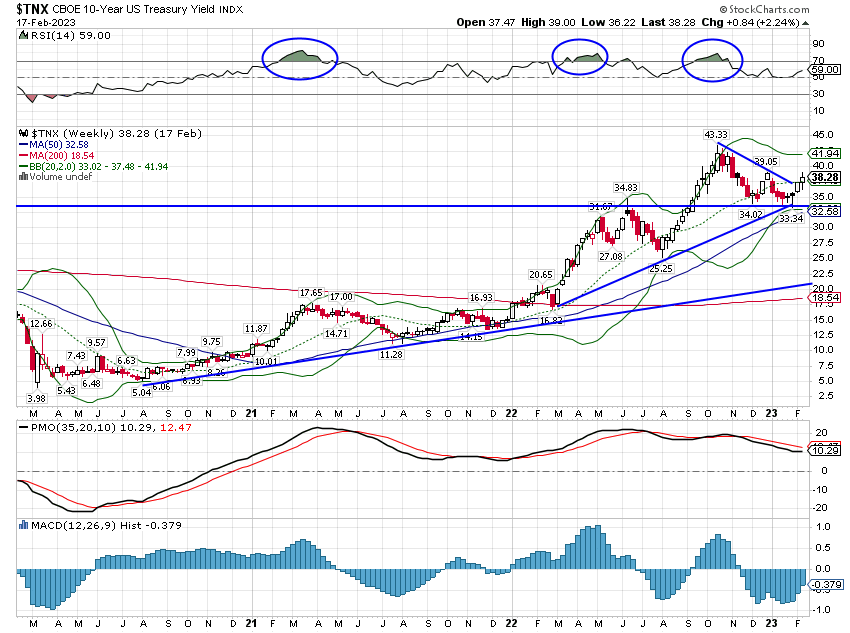Viewport: 850px width, 633px height.
Task: Click the MA(50) 32.58 legend entry
Action: (59, 145)
